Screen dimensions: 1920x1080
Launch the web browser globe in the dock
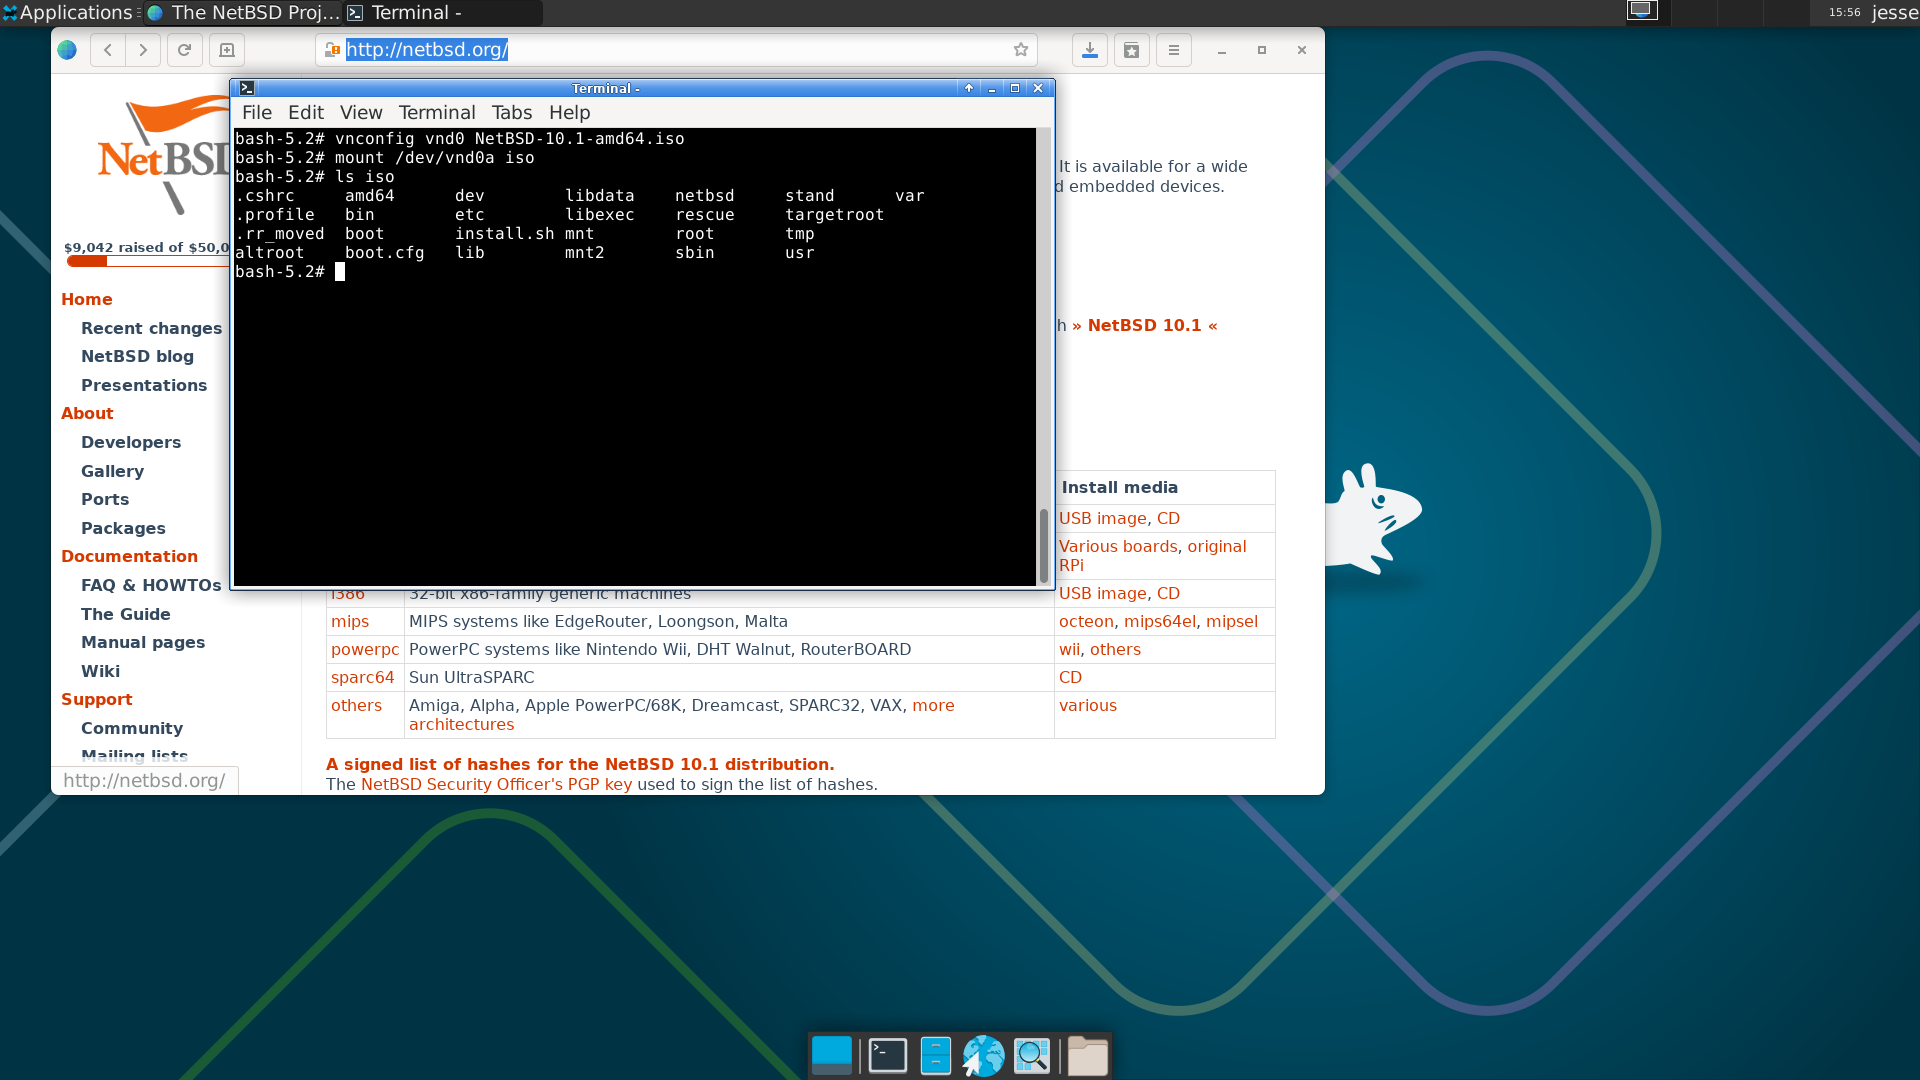point(983,1056)
